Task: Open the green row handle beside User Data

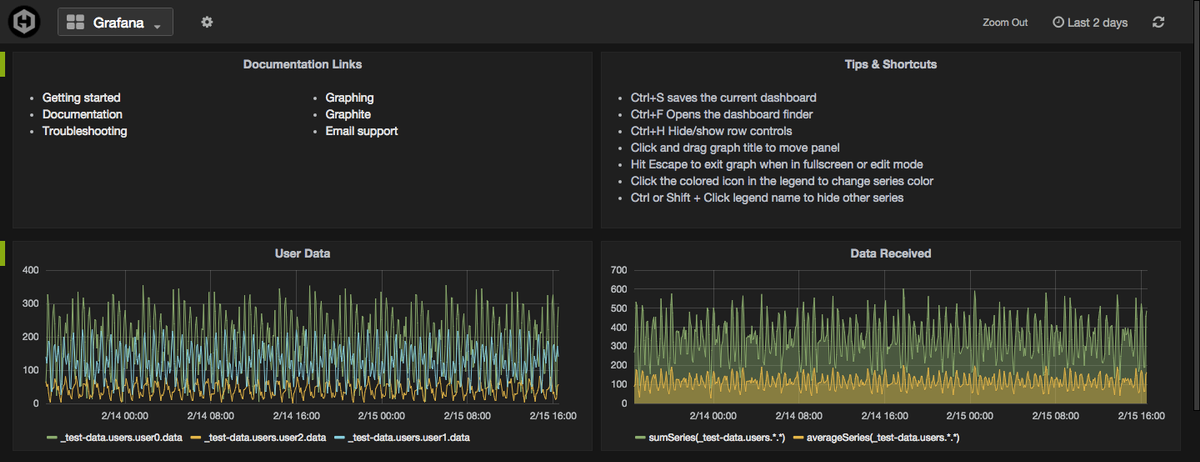Action: 3,253
